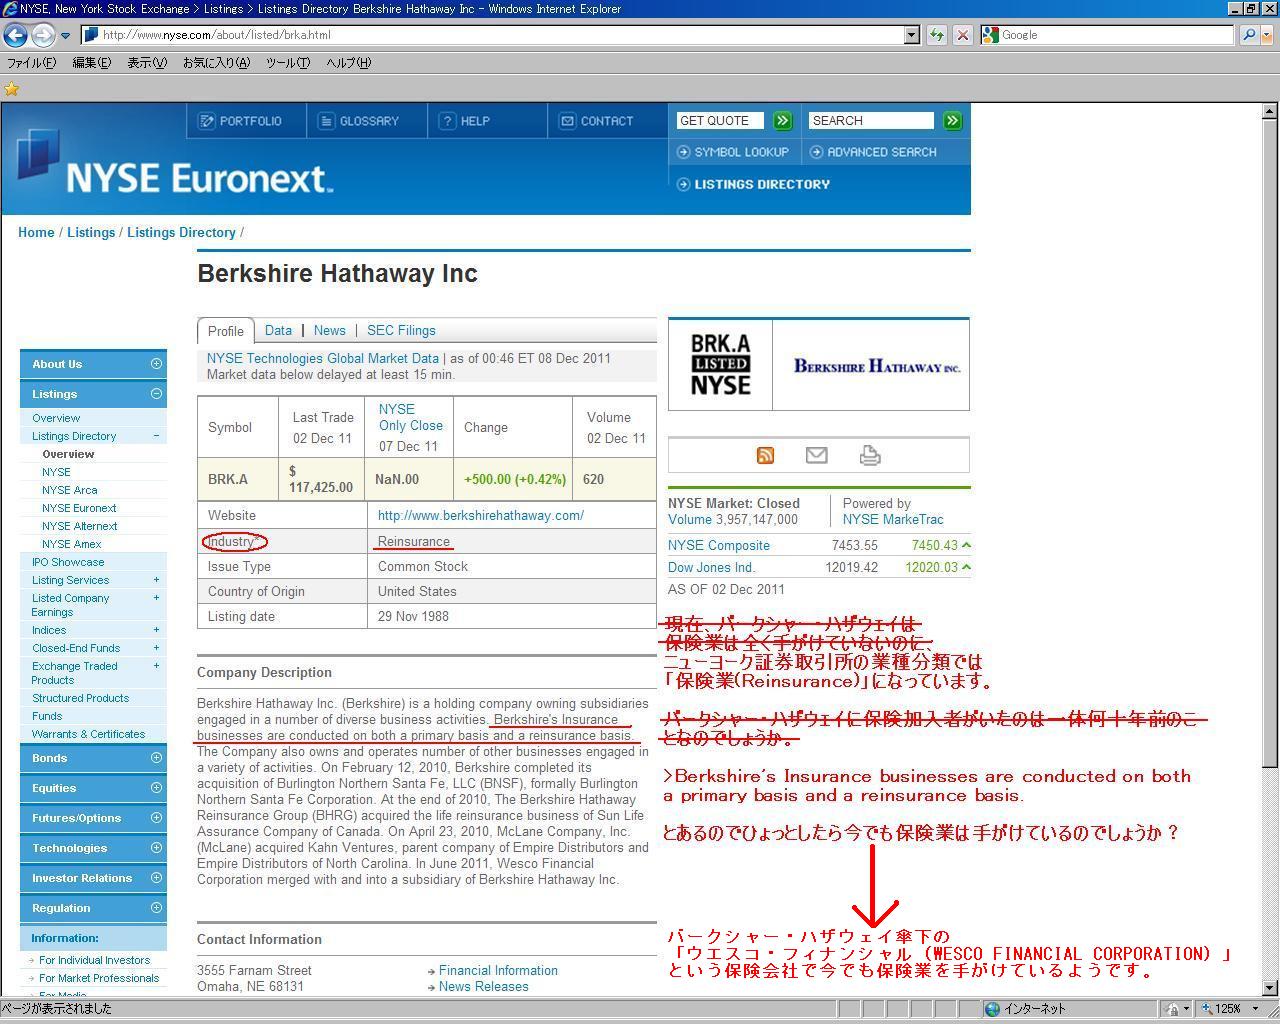Click the SEARCH input field
The width and height of the screenshot is (1280, 1024).
point(871,121)
